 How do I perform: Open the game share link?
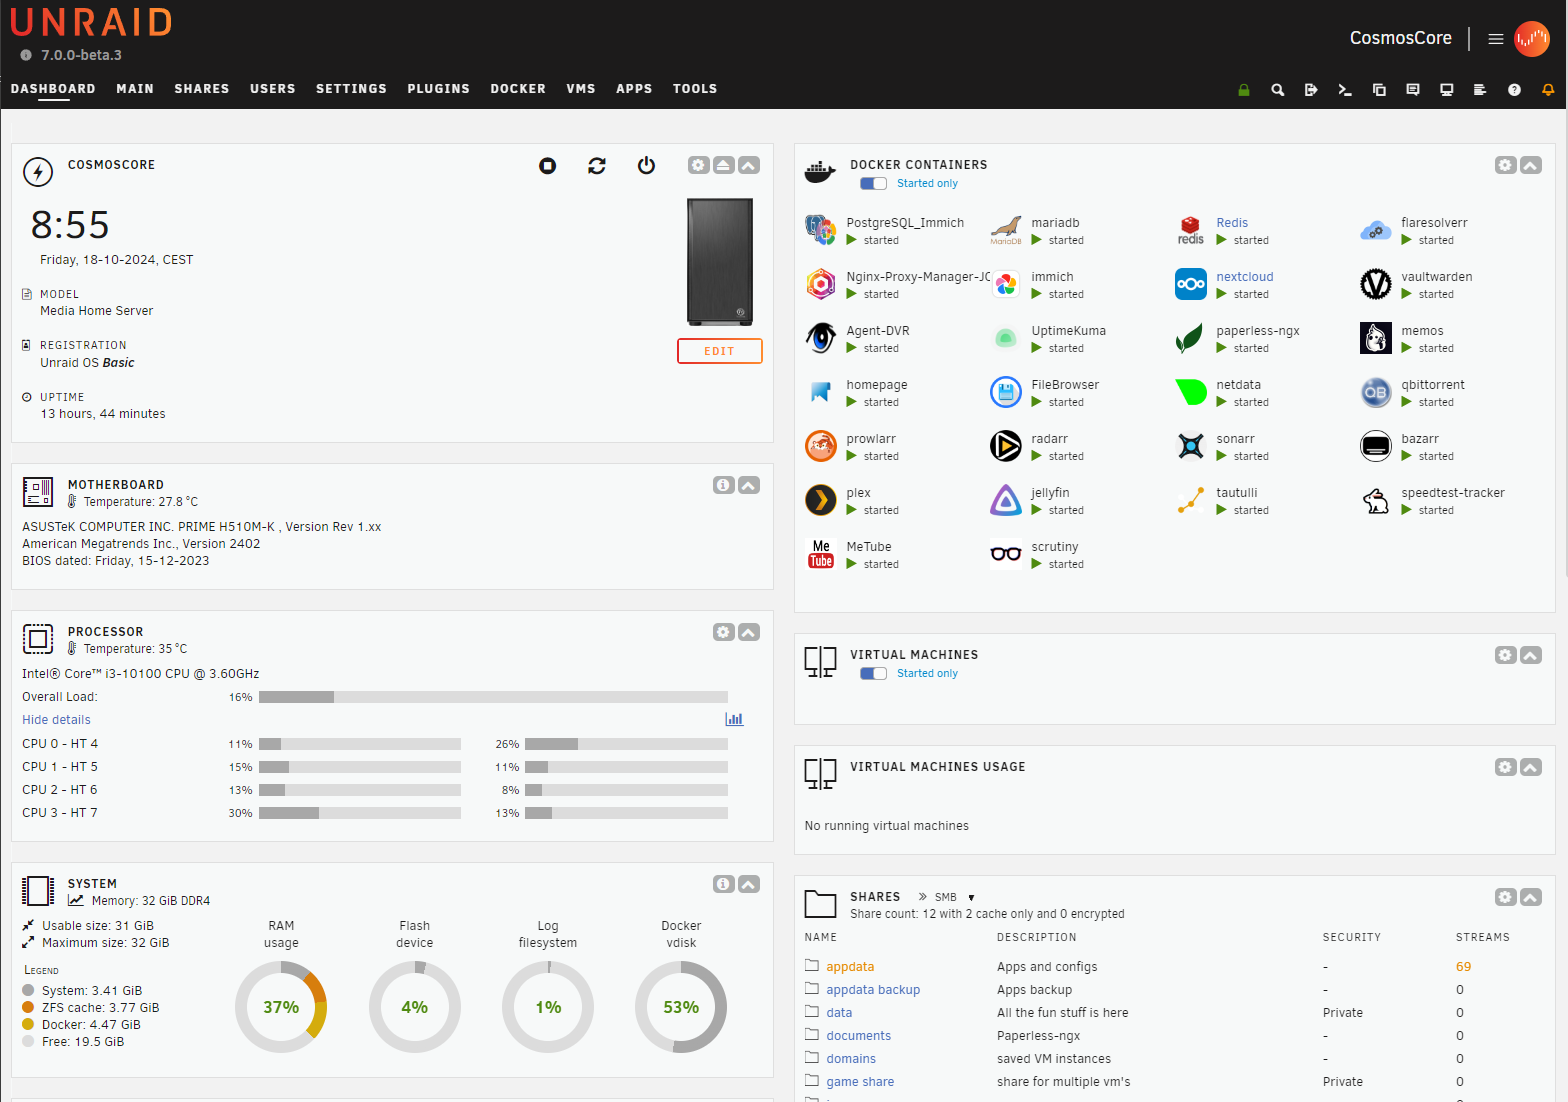[x=860, y=1082]
